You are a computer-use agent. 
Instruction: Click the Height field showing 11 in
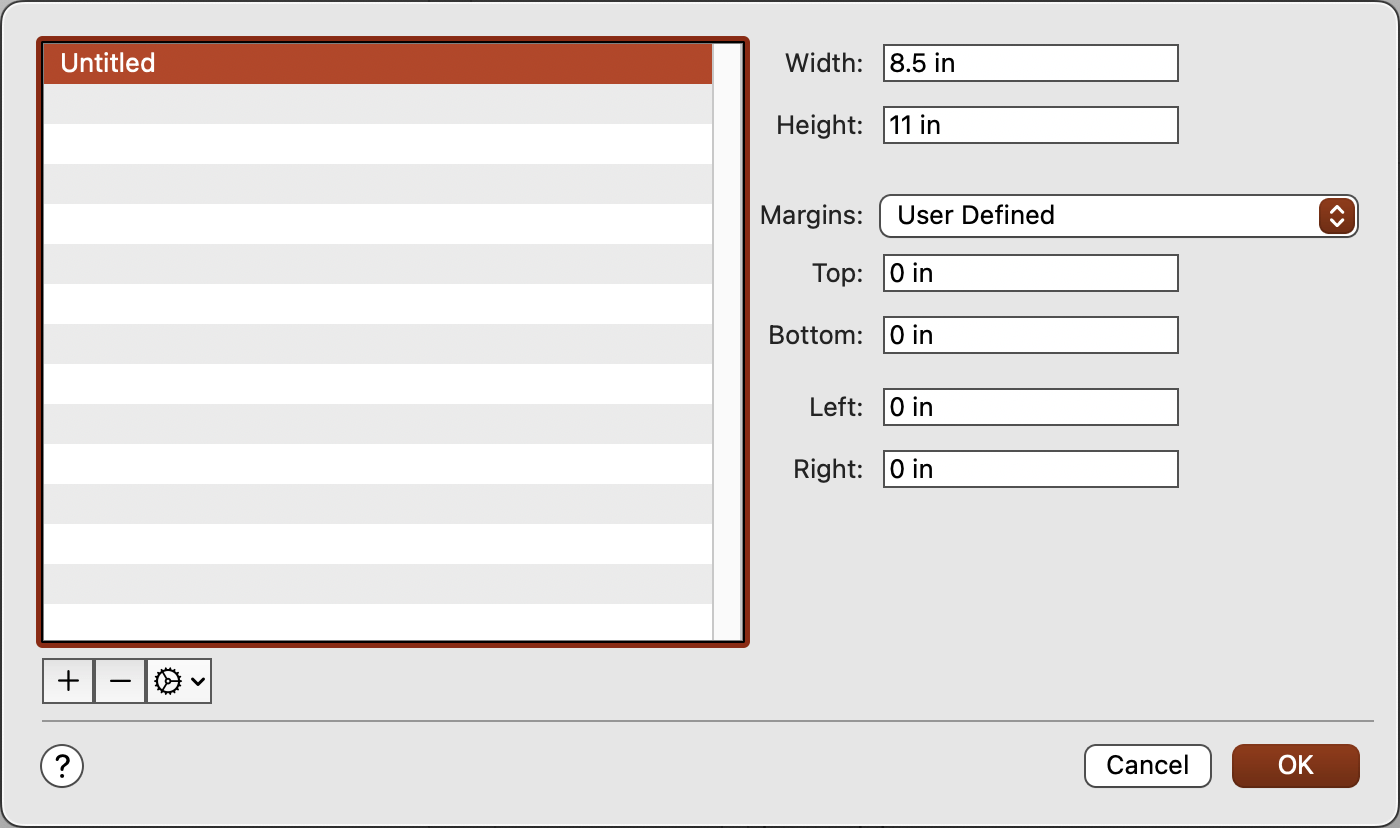[1029, 124]
